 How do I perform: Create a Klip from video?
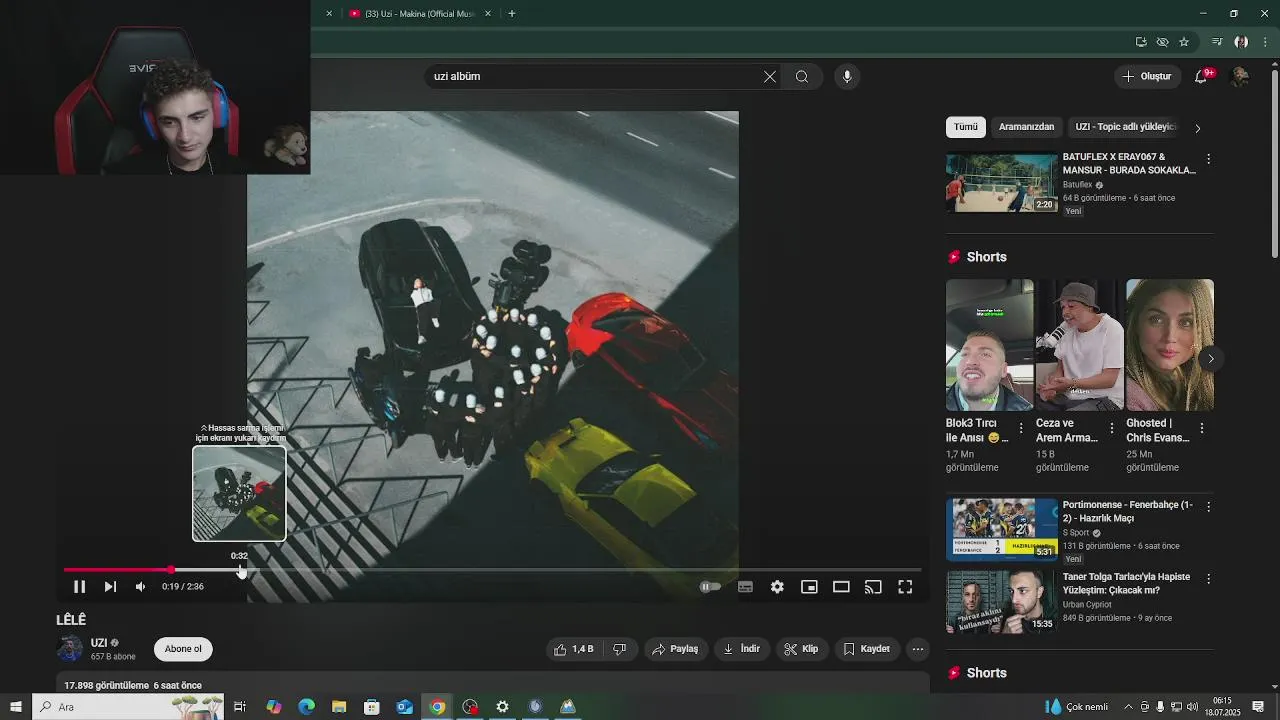801,649
